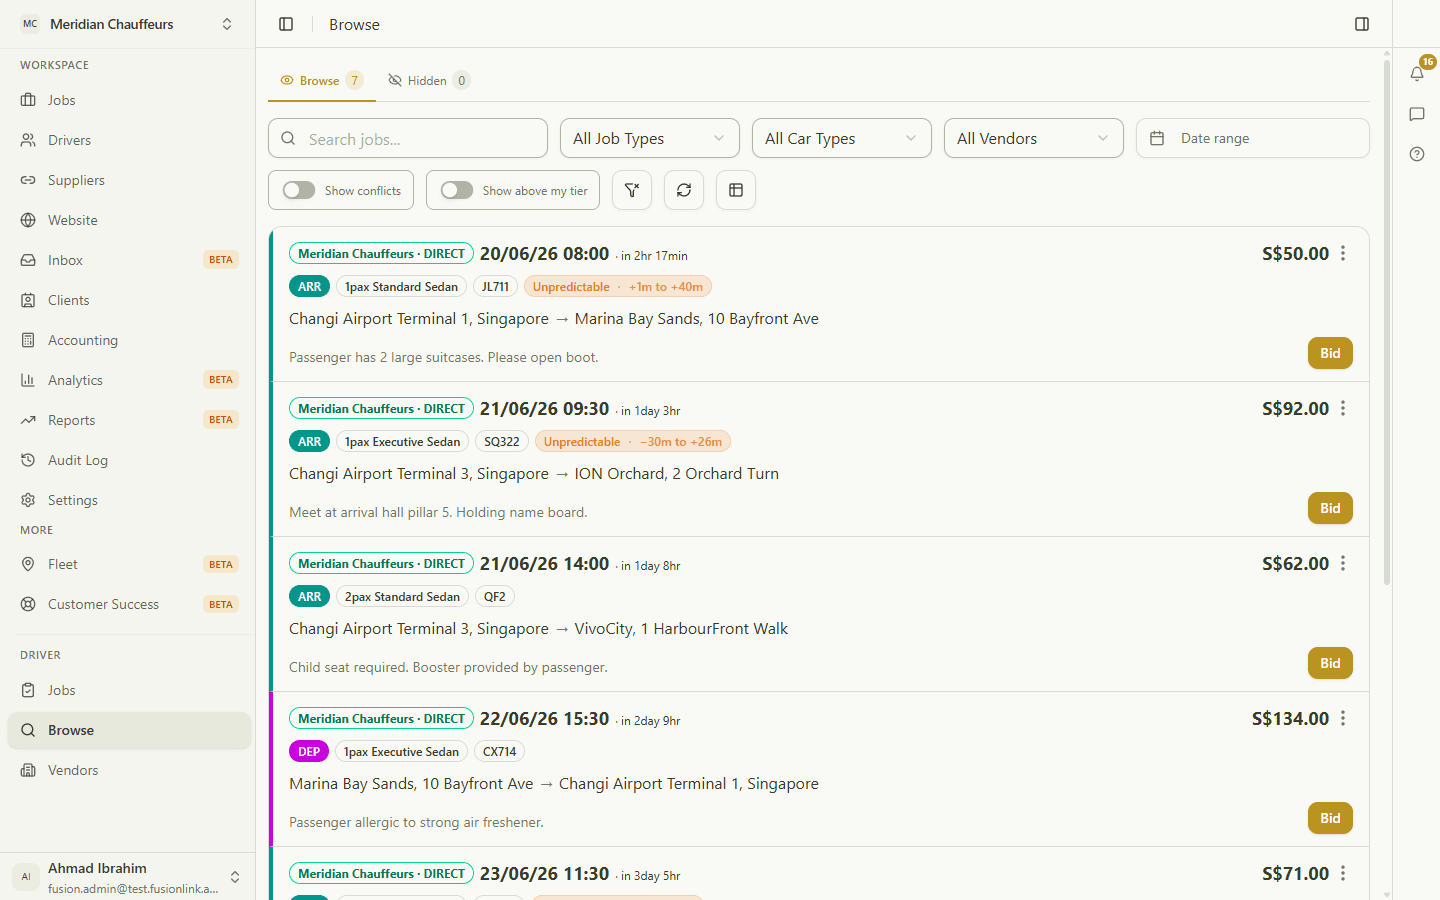Refresh the job list
Screen dimensions: 1440x900
coord(684,190)
